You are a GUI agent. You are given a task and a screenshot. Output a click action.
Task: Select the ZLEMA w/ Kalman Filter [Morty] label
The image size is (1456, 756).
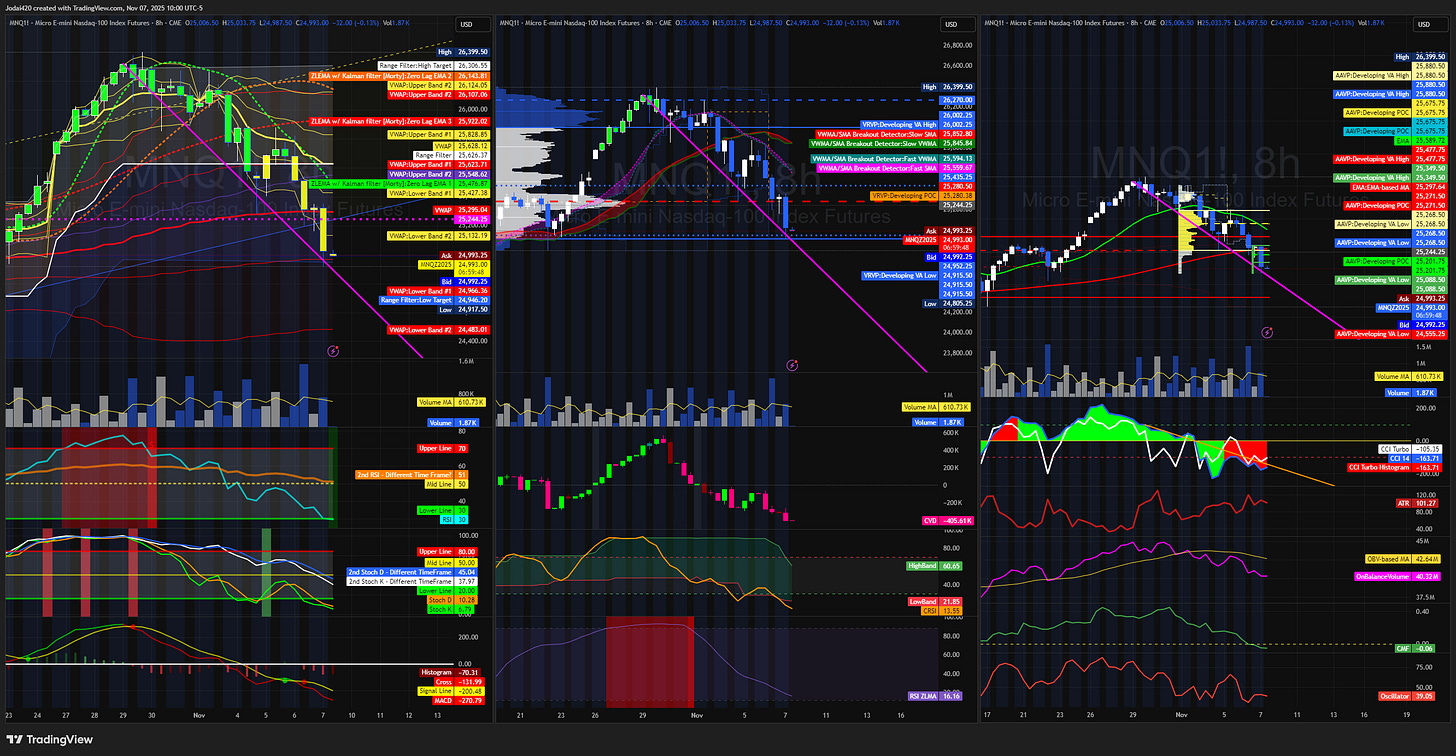(382, 76)
